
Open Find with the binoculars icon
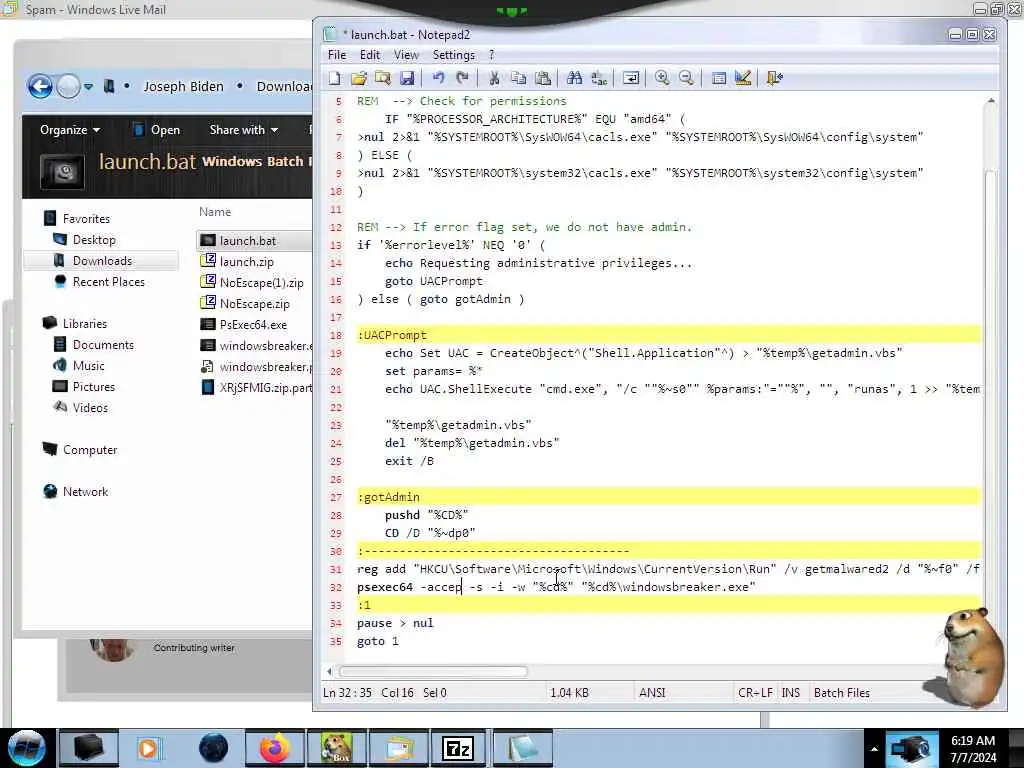[x=575, y=78]
